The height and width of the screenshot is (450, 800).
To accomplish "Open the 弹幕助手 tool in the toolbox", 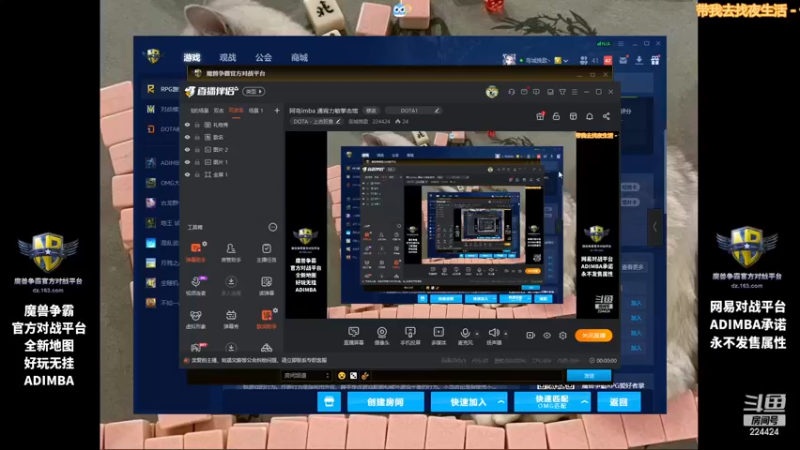I will (195, 252).
